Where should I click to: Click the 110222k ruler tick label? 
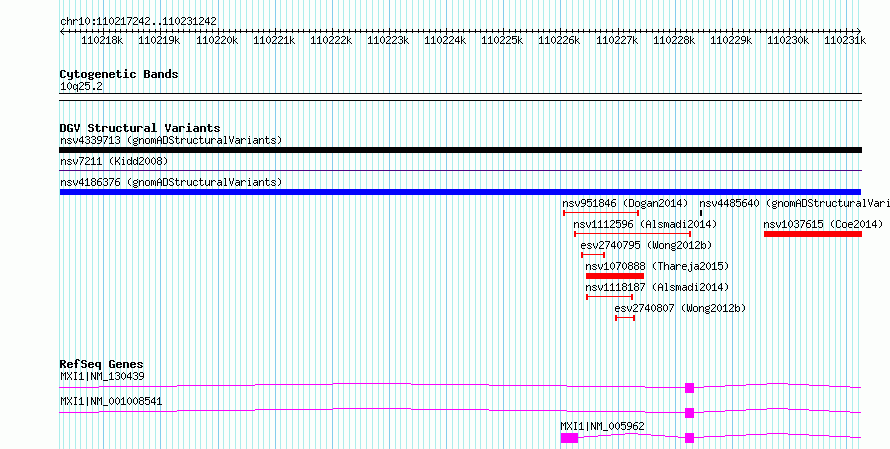pyautogui.click(x=331, y=40)
